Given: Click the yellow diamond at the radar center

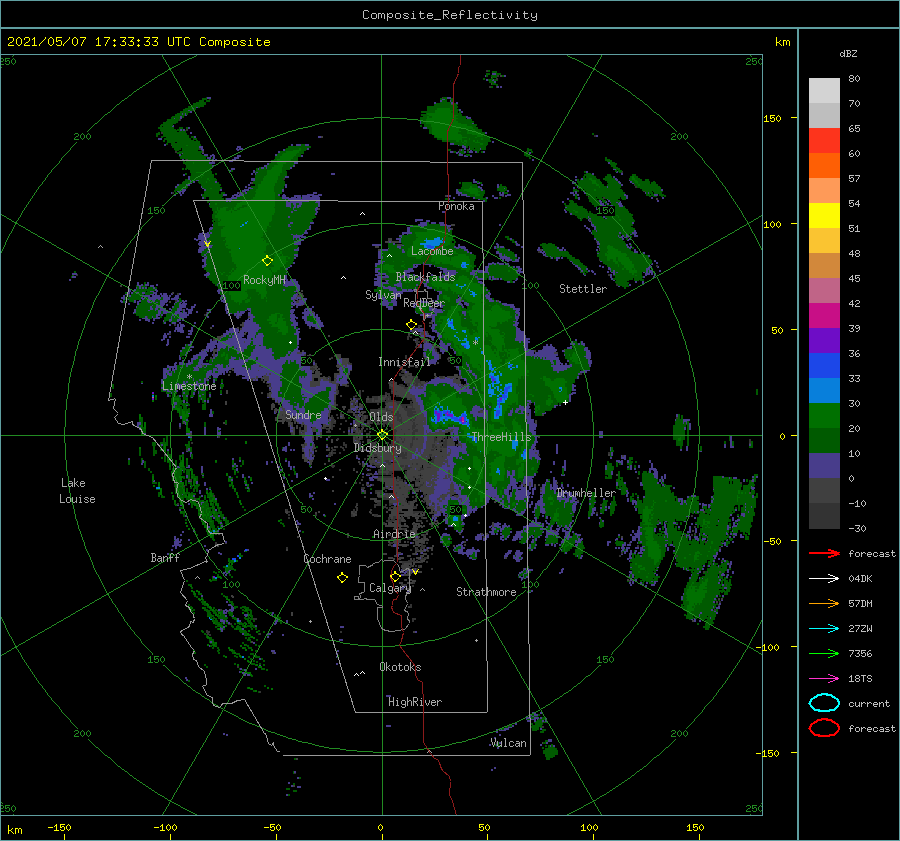Looking at the screenshot, I should pyautogui.click(x=382, y=435).
